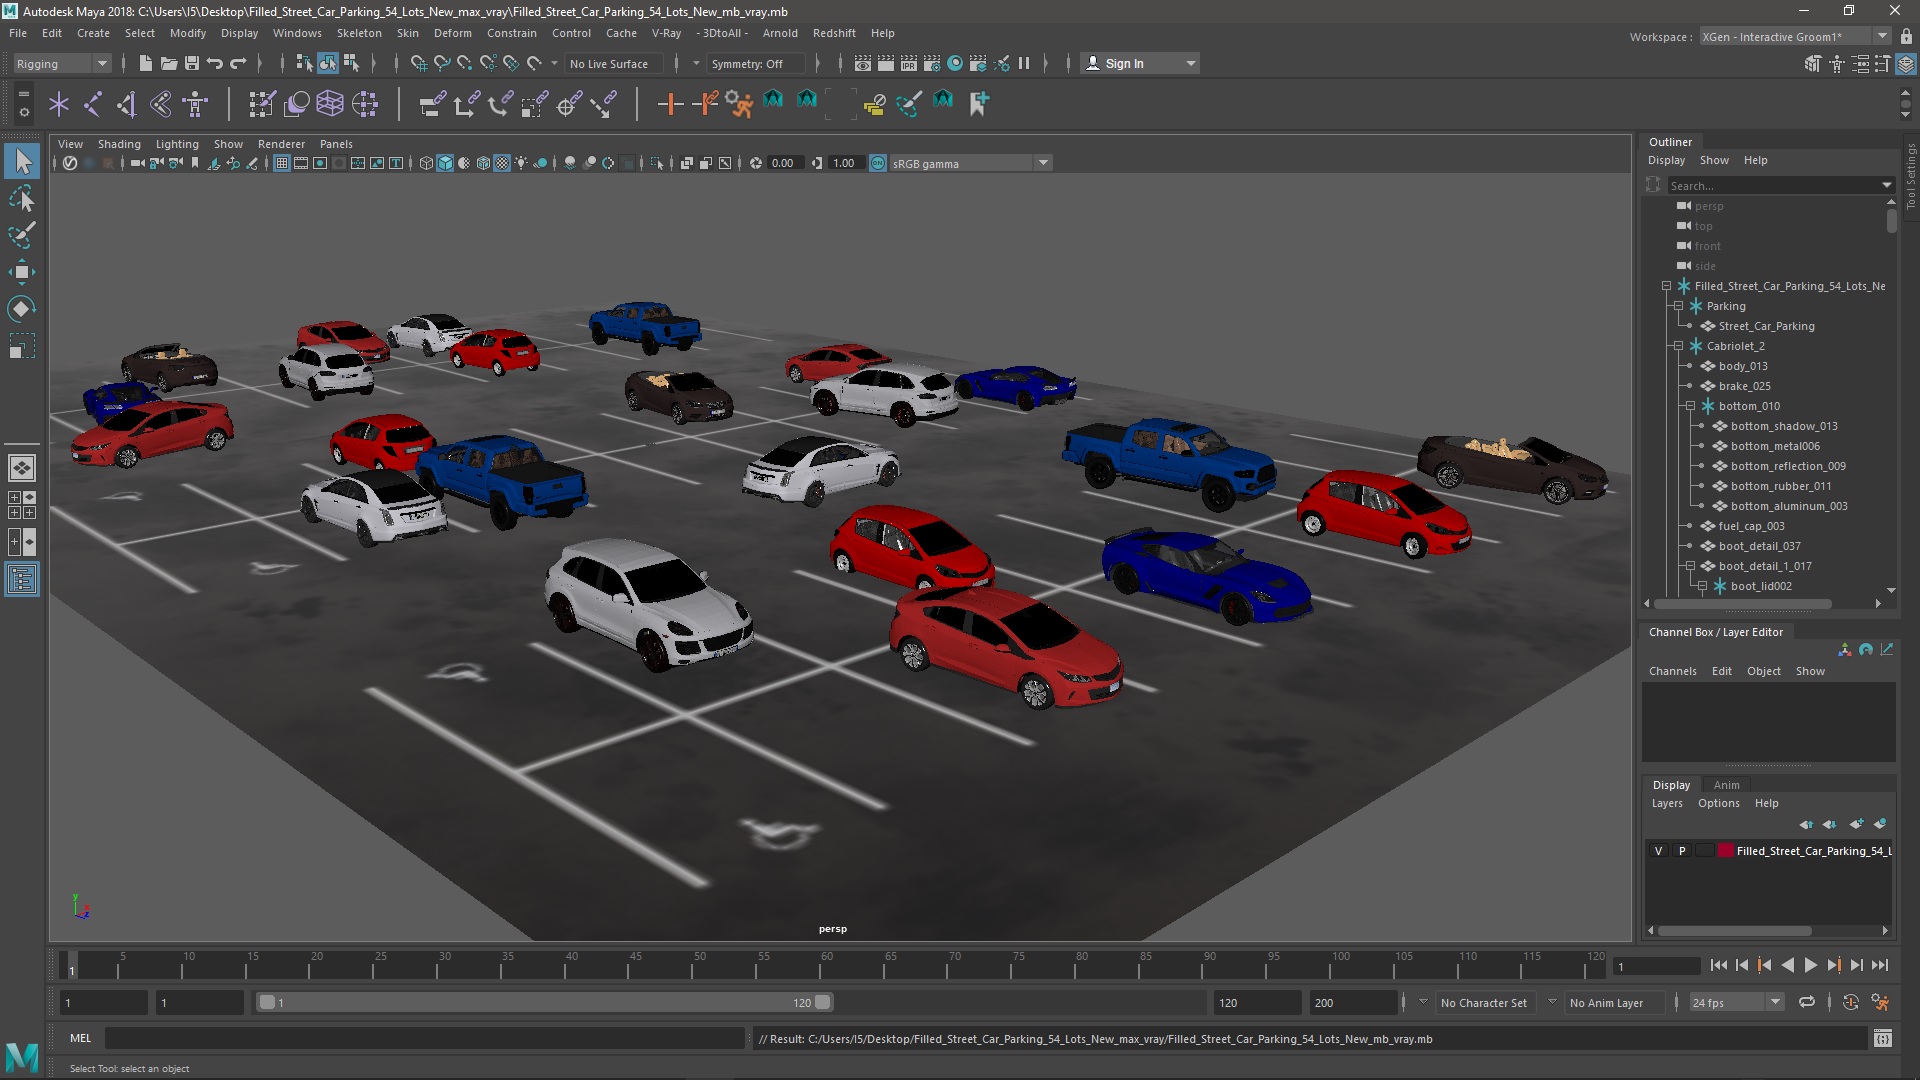Click the four-pane layout icon
The image size is (1920, 1080).
(x=22, y=505)
